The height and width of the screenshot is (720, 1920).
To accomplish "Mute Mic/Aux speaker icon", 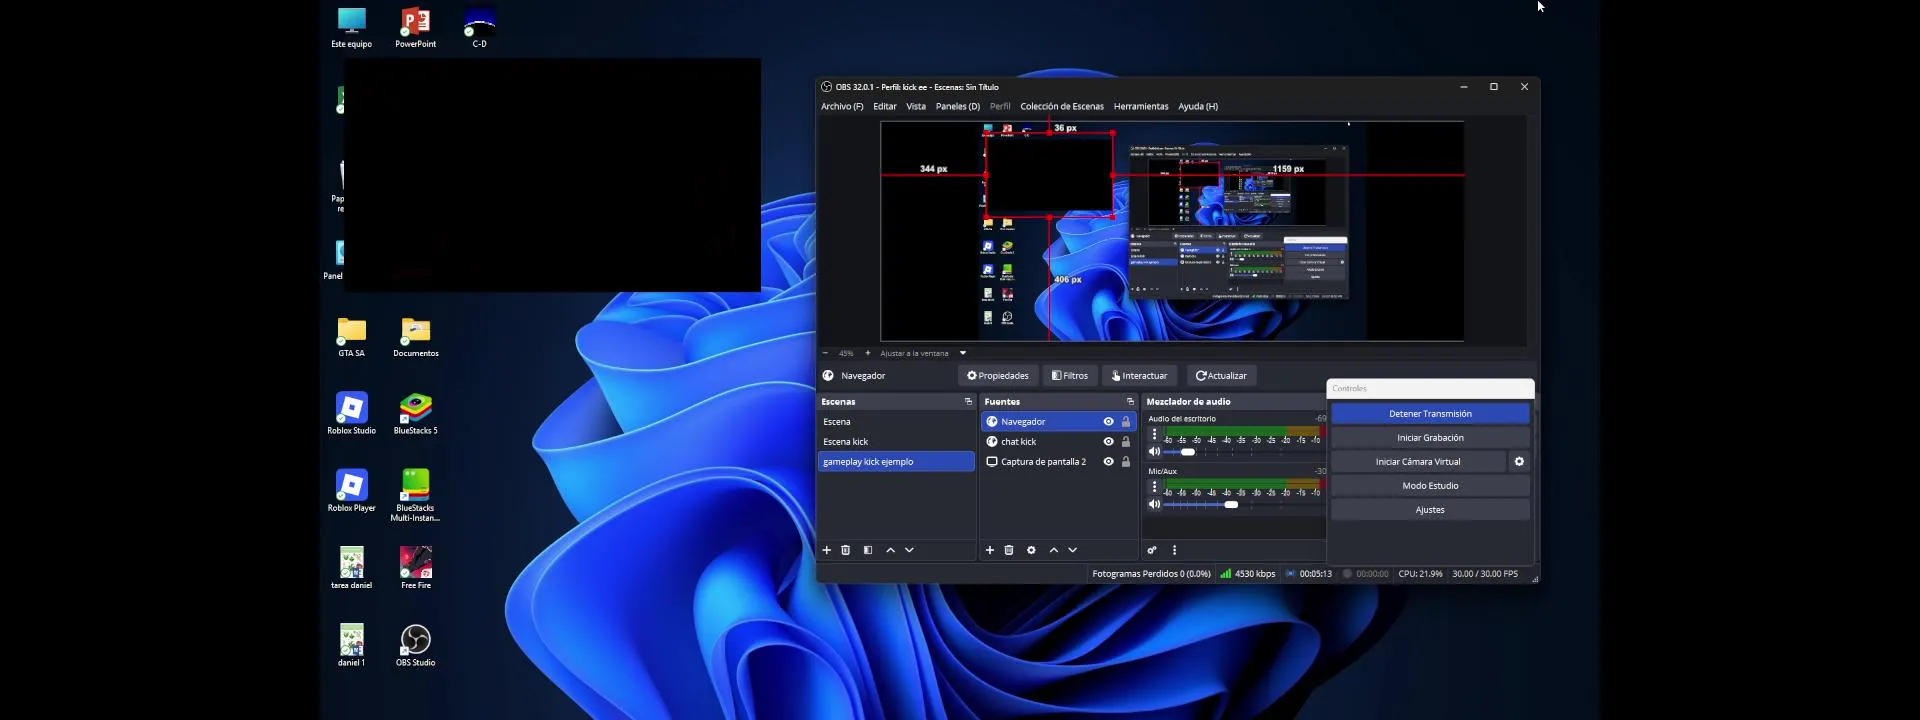I will coord(1154,504).
